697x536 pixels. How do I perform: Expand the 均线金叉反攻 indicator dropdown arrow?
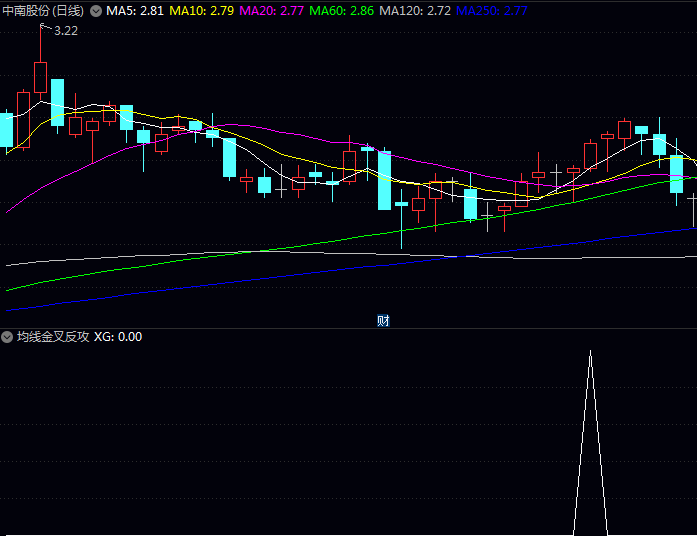click(7, 337)
